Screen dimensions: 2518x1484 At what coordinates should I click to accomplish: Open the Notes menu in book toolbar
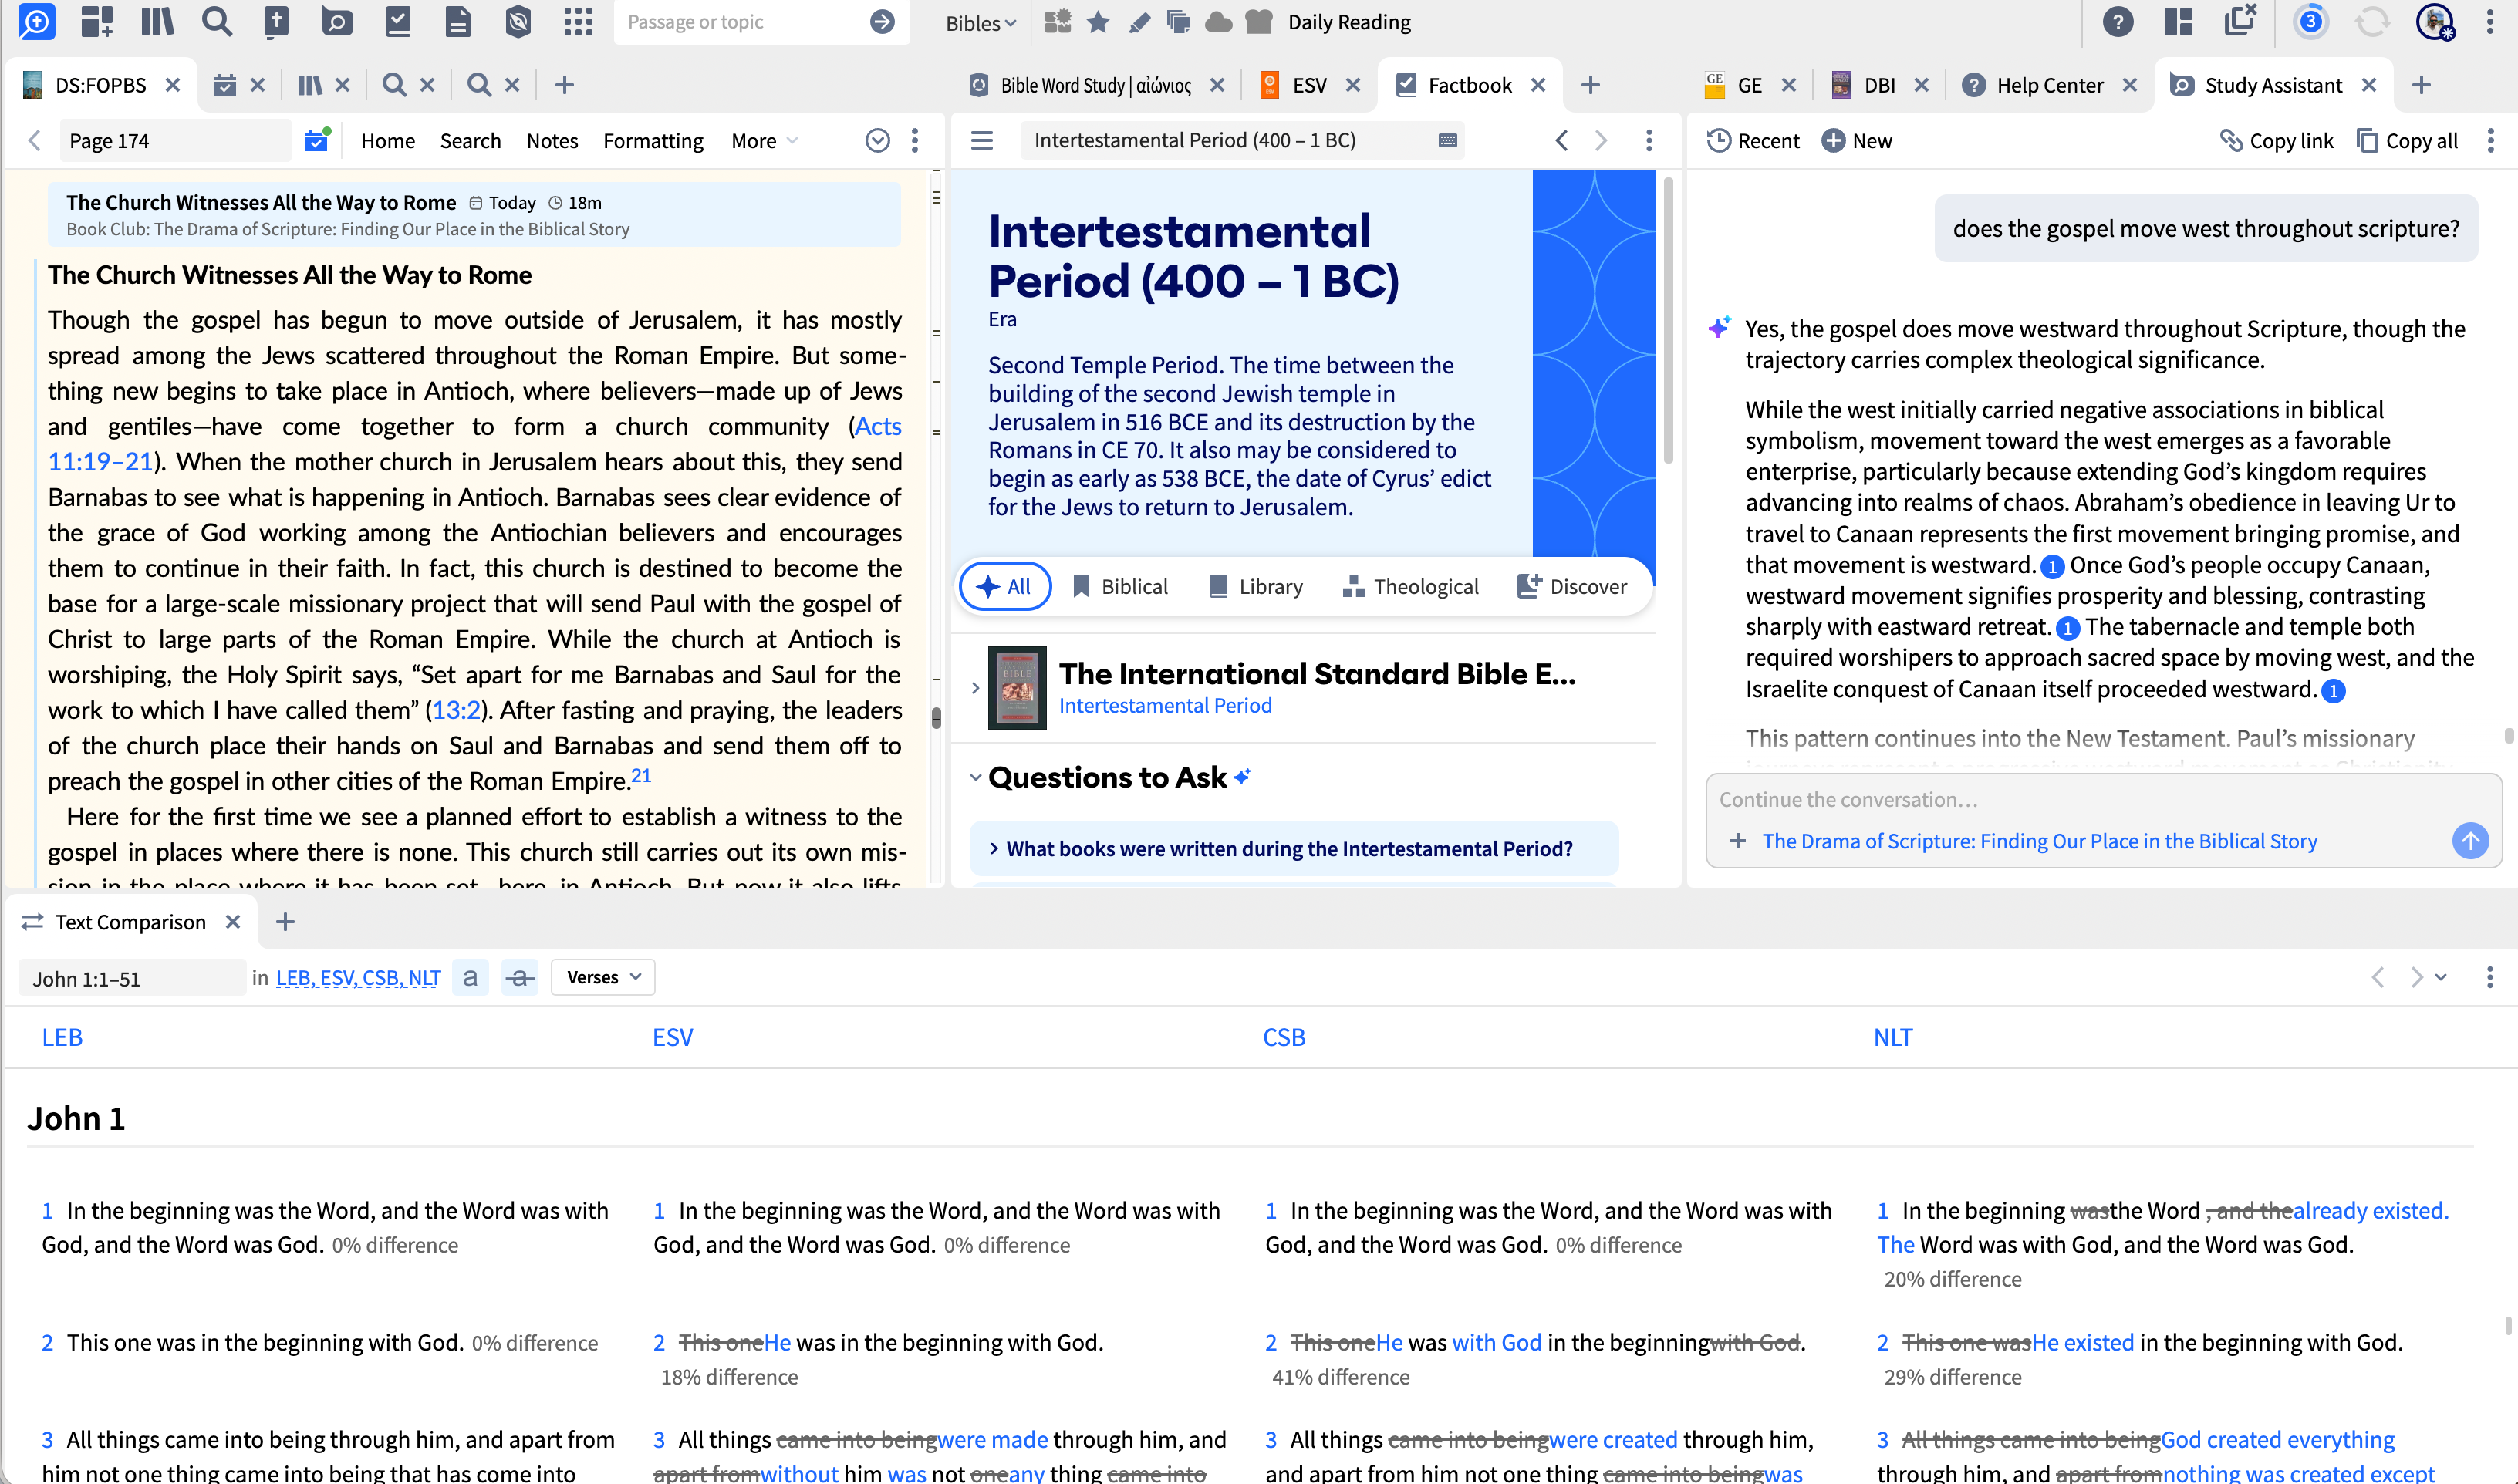click(552, 140)
